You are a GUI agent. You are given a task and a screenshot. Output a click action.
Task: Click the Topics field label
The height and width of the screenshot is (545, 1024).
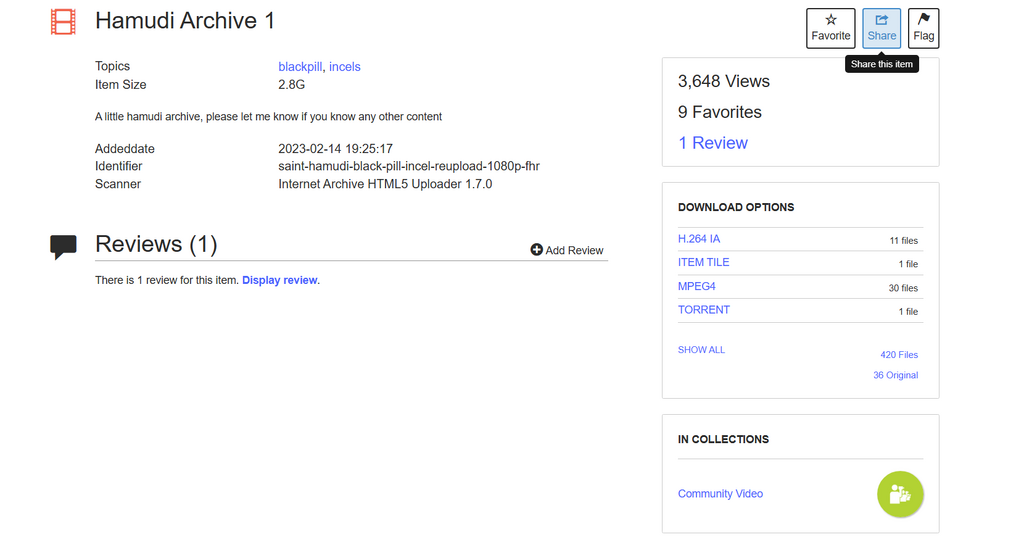point(112,66)
